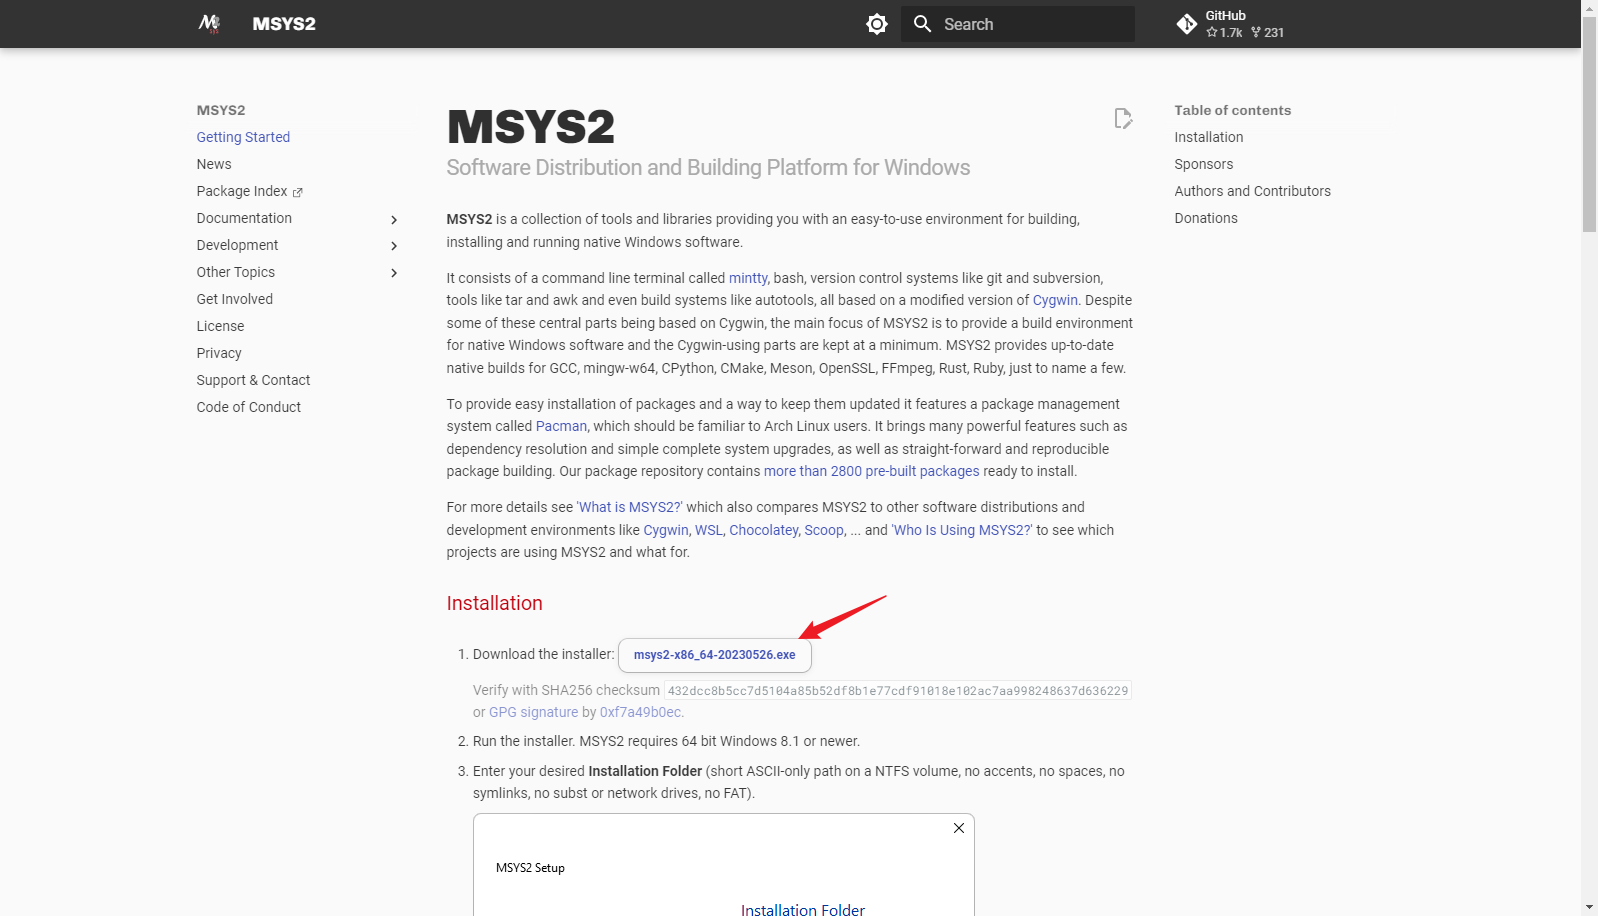Open the 'What is MSYS2?' link

(630, 507)
